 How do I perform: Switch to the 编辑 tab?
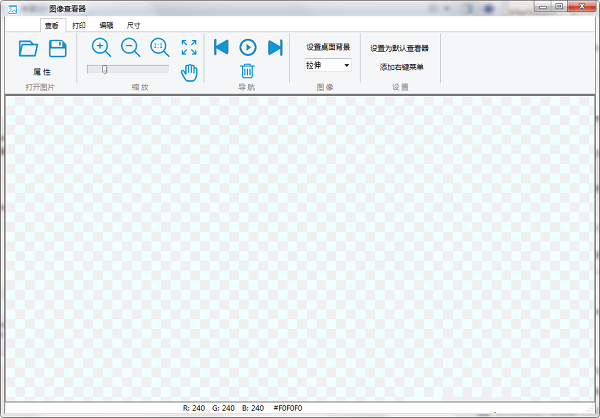click(106, 26)
